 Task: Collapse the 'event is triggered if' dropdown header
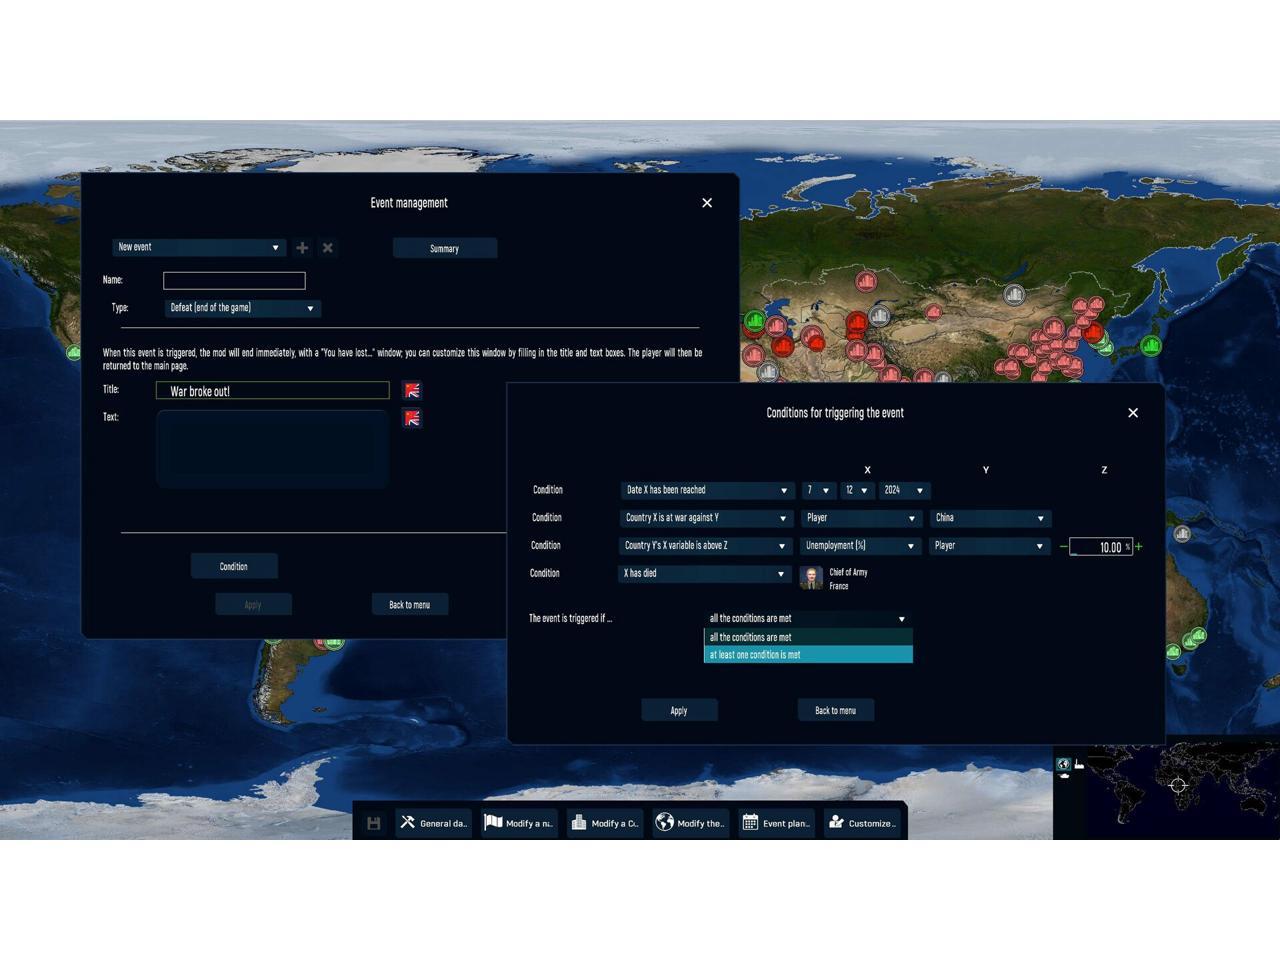click(808, 619)
